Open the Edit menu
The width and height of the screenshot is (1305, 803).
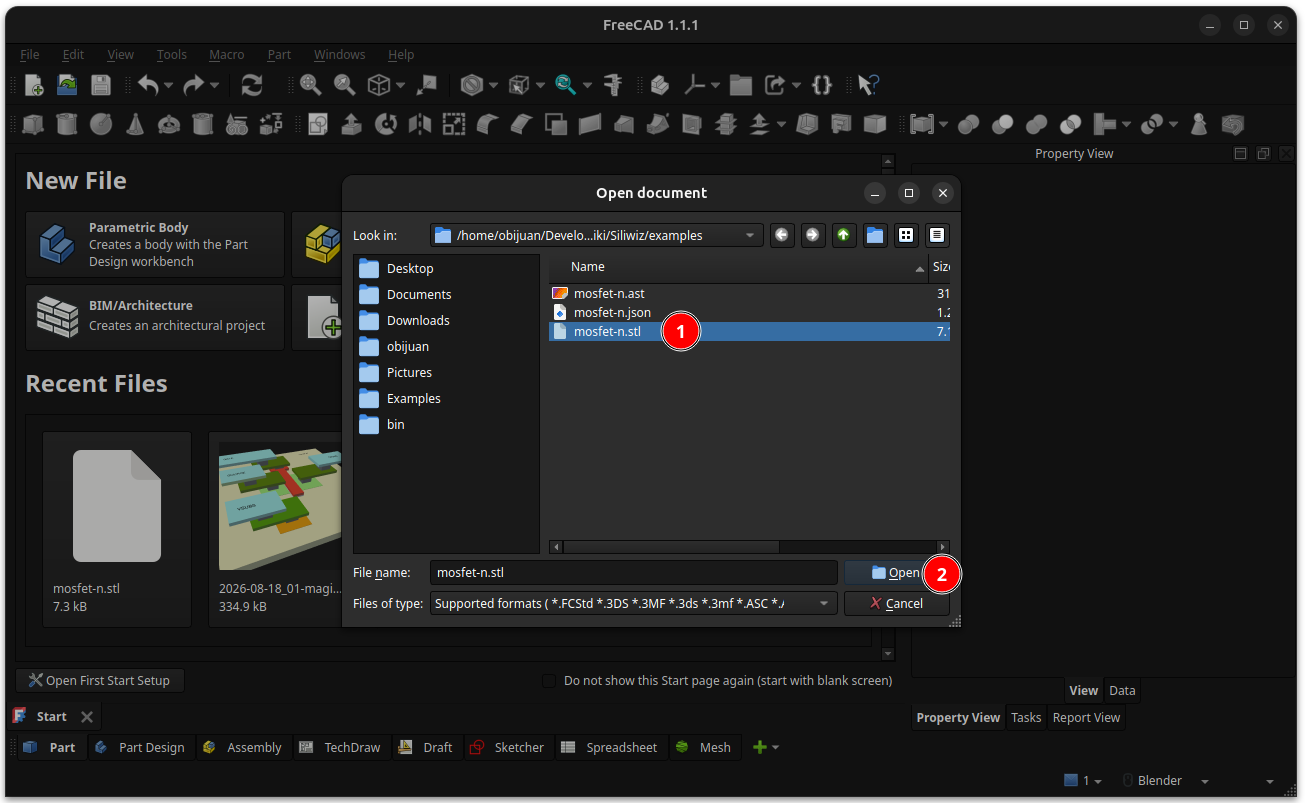coord(73,55)
